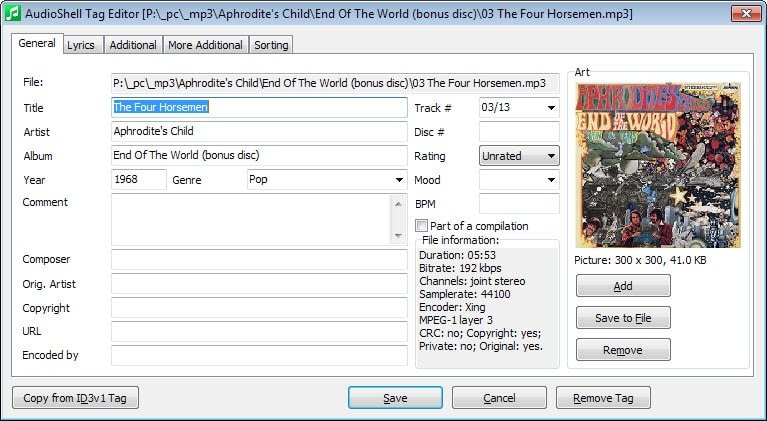Click the Remove Tag button
This screenshot has width=767, height=421.
coord(603,398)
